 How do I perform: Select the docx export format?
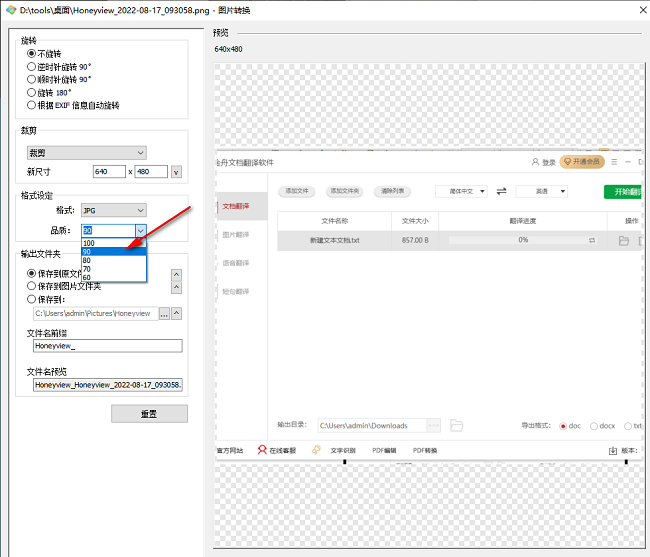click(x=602, y=426)
